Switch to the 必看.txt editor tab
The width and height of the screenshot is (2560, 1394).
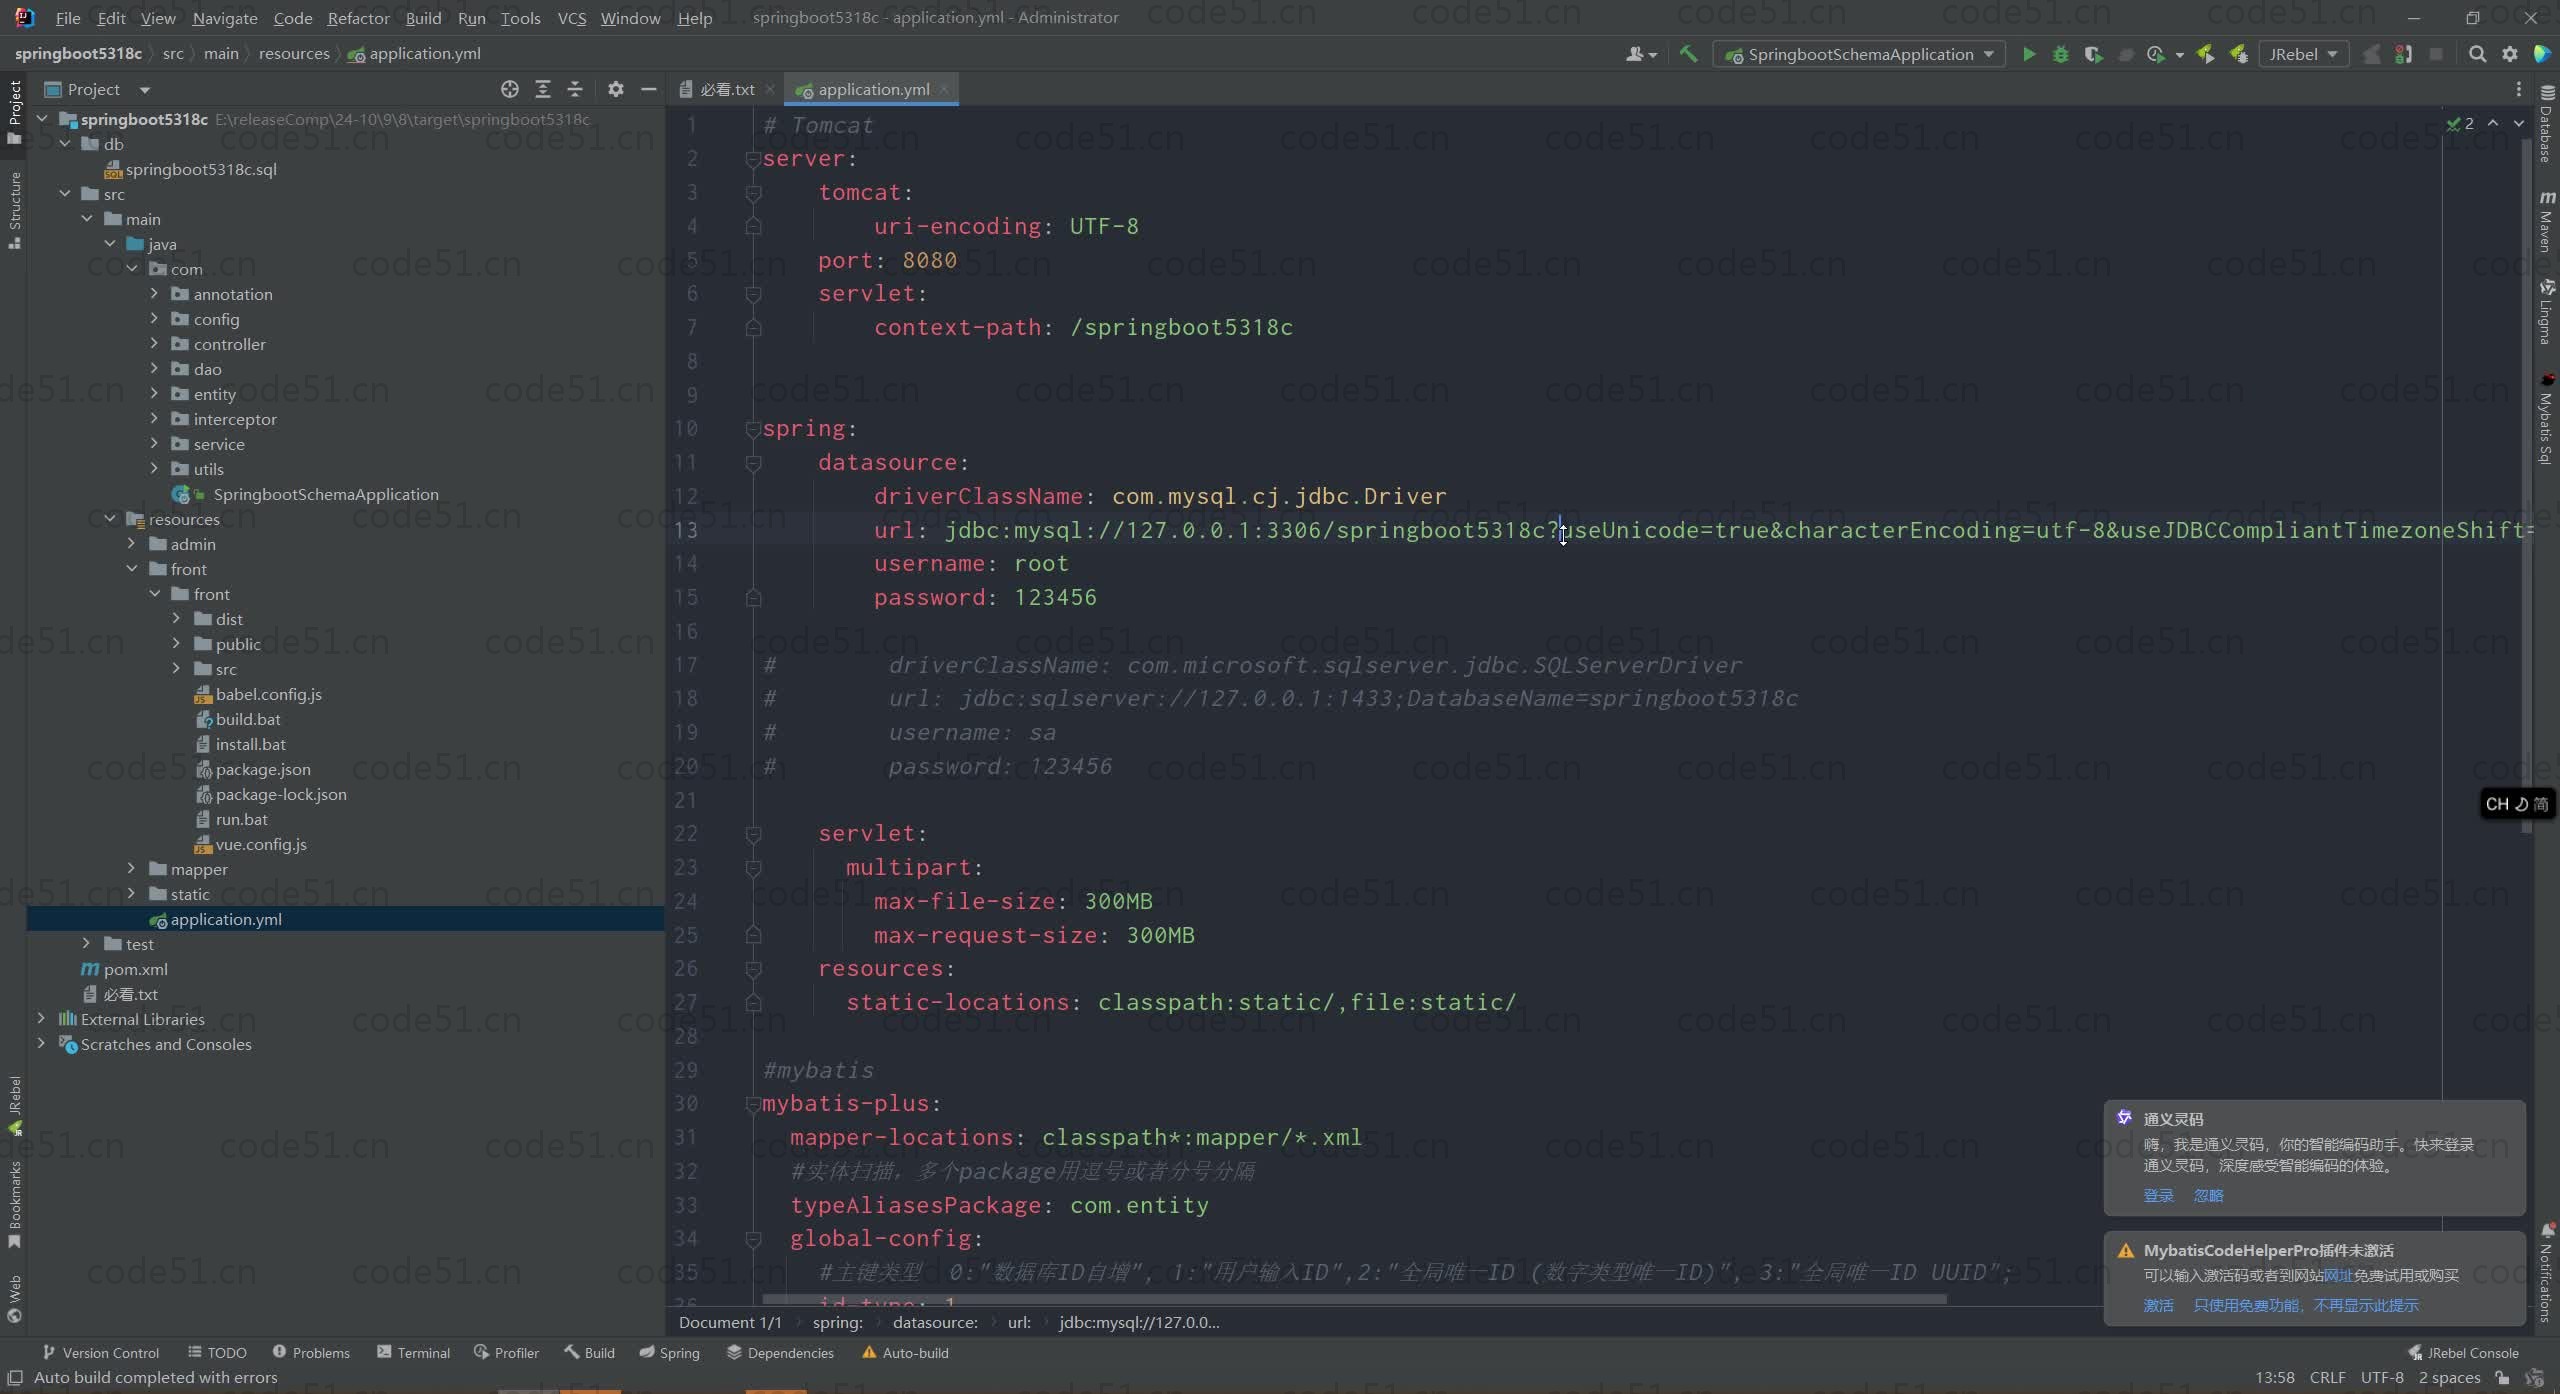click(x=726, y=89)
